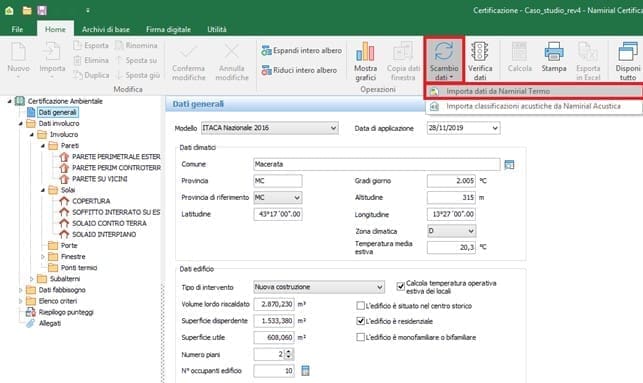The height and width of the screenshot is (383, 643).
Task: Select Dati generali tree node
Action: coord(57,112)
